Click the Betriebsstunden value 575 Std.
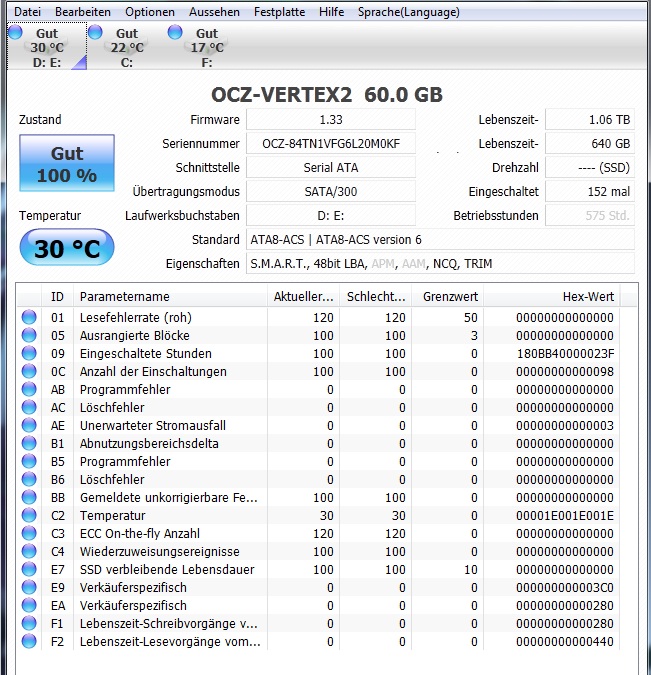 click(590, 215)
